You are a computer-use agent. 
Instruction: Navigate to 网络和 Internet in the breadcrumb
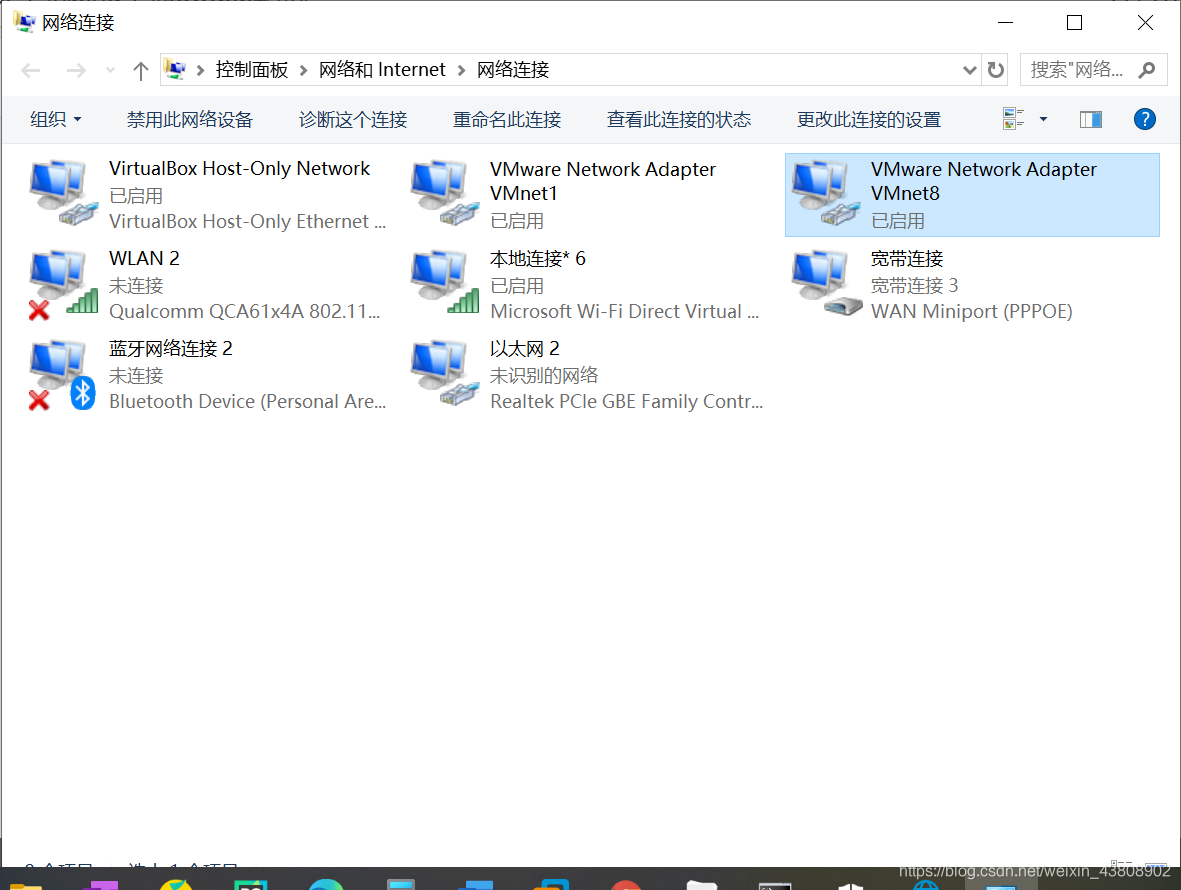[x=382, y=70]
